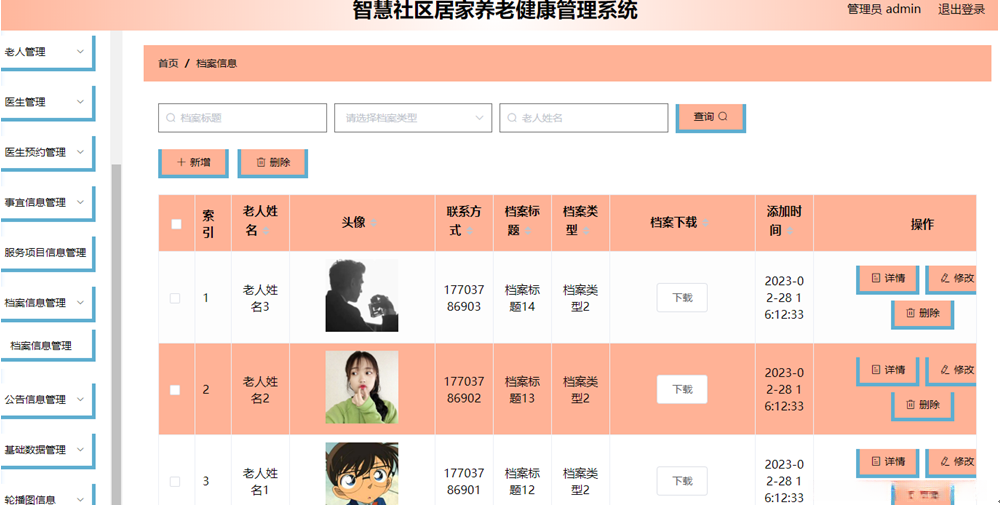Click sort arrows in 档案下载 column header
The image size is (1000, 509).
point(706,223)
